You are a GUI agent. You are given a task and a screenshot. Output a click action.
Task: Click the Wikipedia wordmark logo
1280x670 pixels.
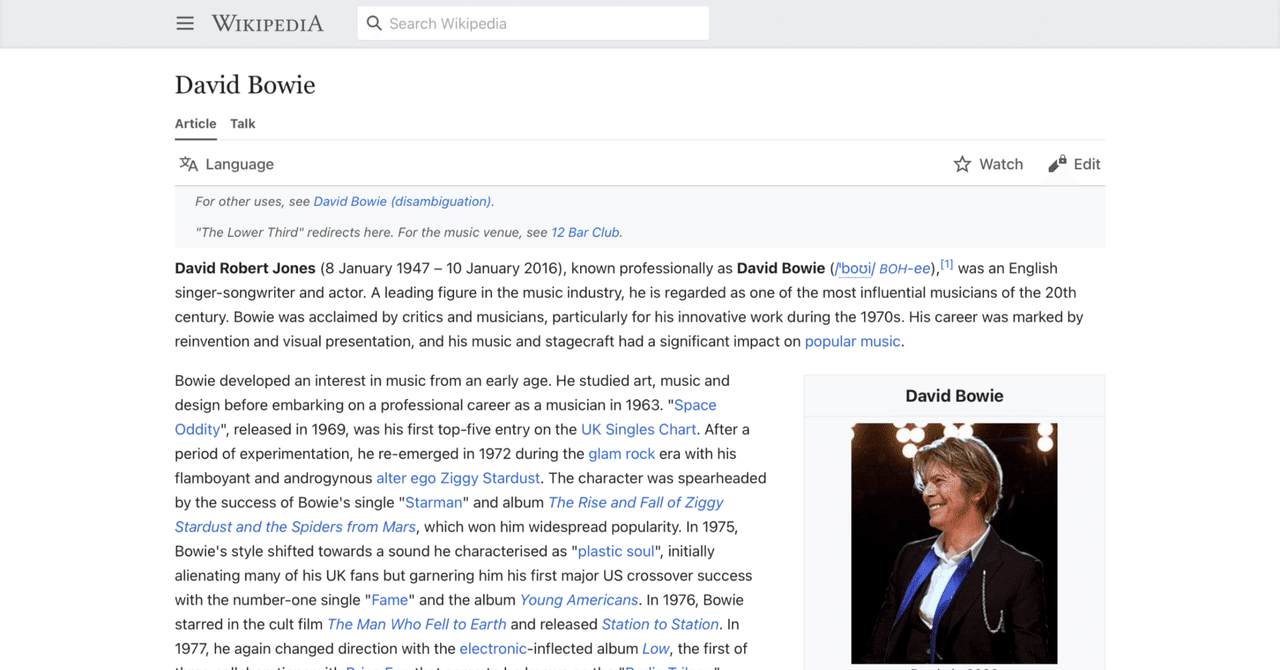[x=267, y=23]
